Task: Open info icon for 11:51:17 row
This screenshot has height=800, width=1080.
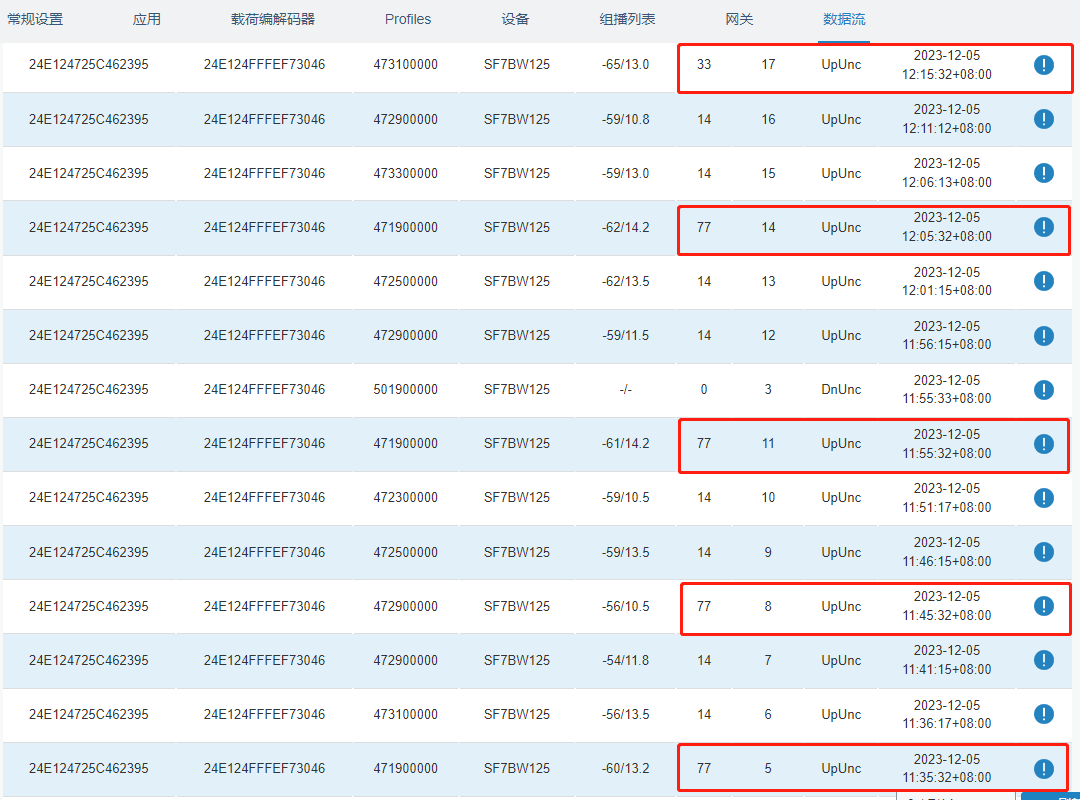Action: (x=1043, y=497)
